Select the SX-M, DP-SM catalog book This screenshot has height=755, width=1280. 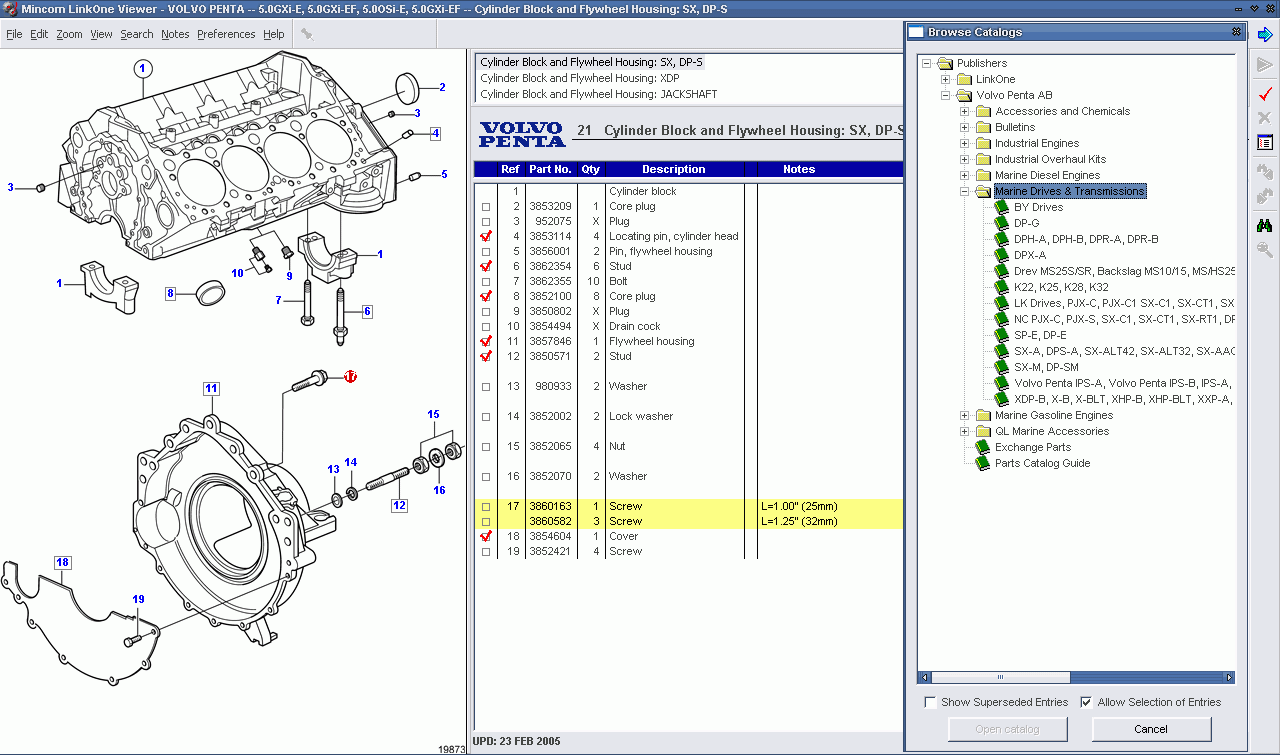coord(1002,367)
